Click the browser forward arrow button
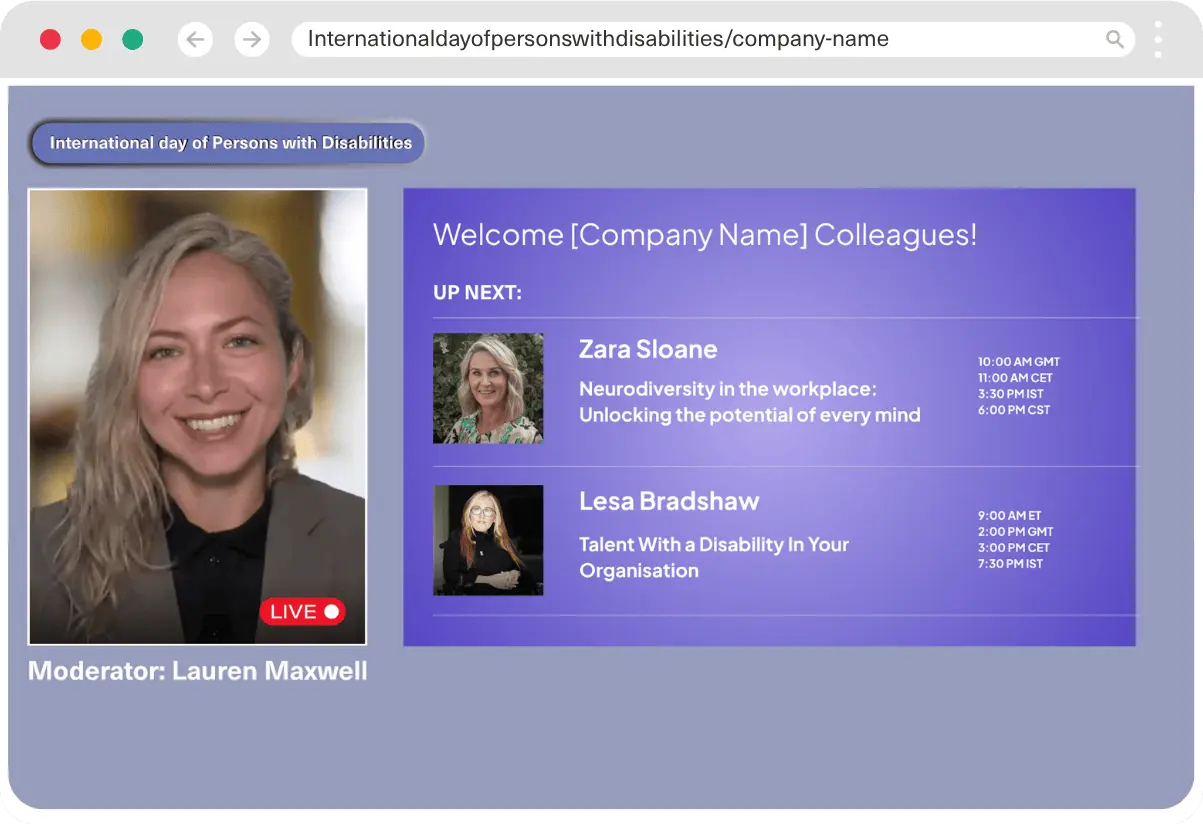 click(252, 40)
